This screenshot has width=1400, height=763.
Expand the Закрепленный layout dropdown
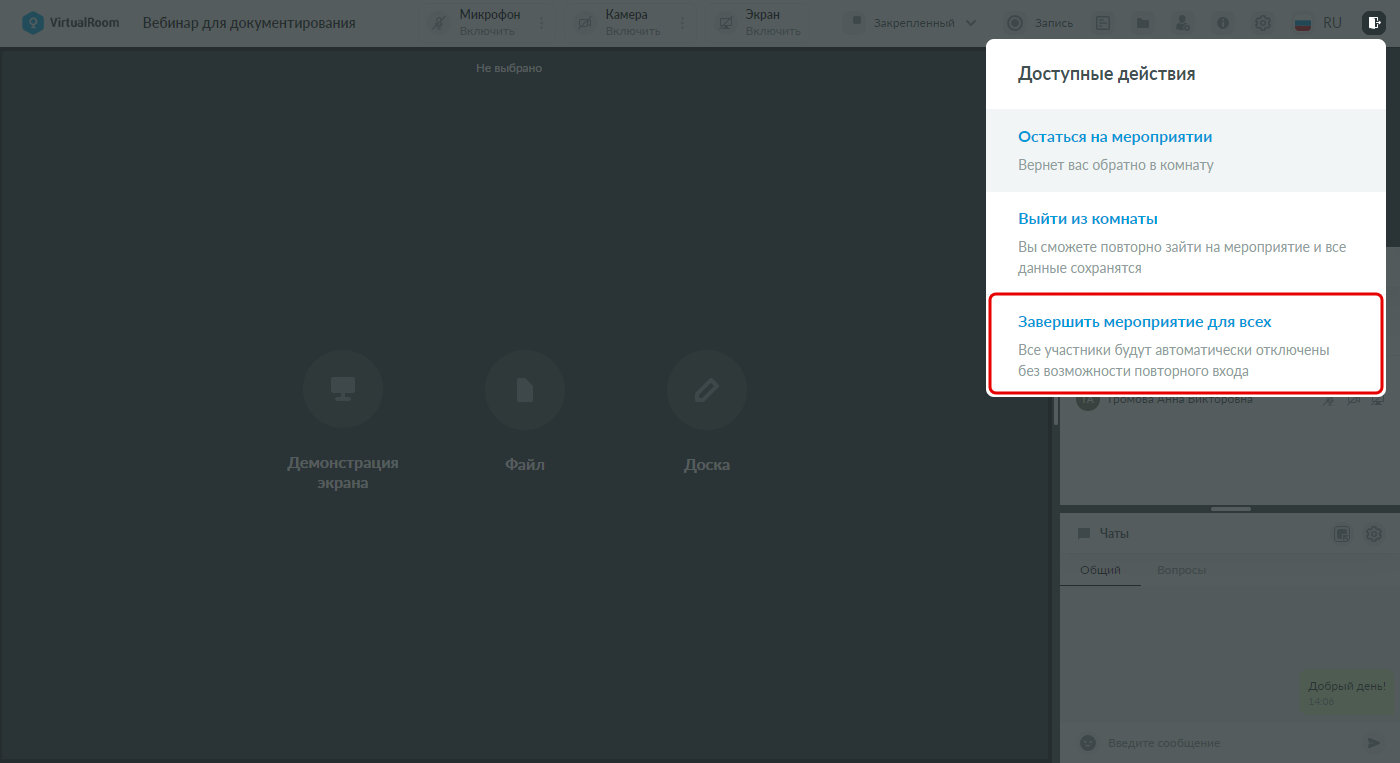[911, 23]
